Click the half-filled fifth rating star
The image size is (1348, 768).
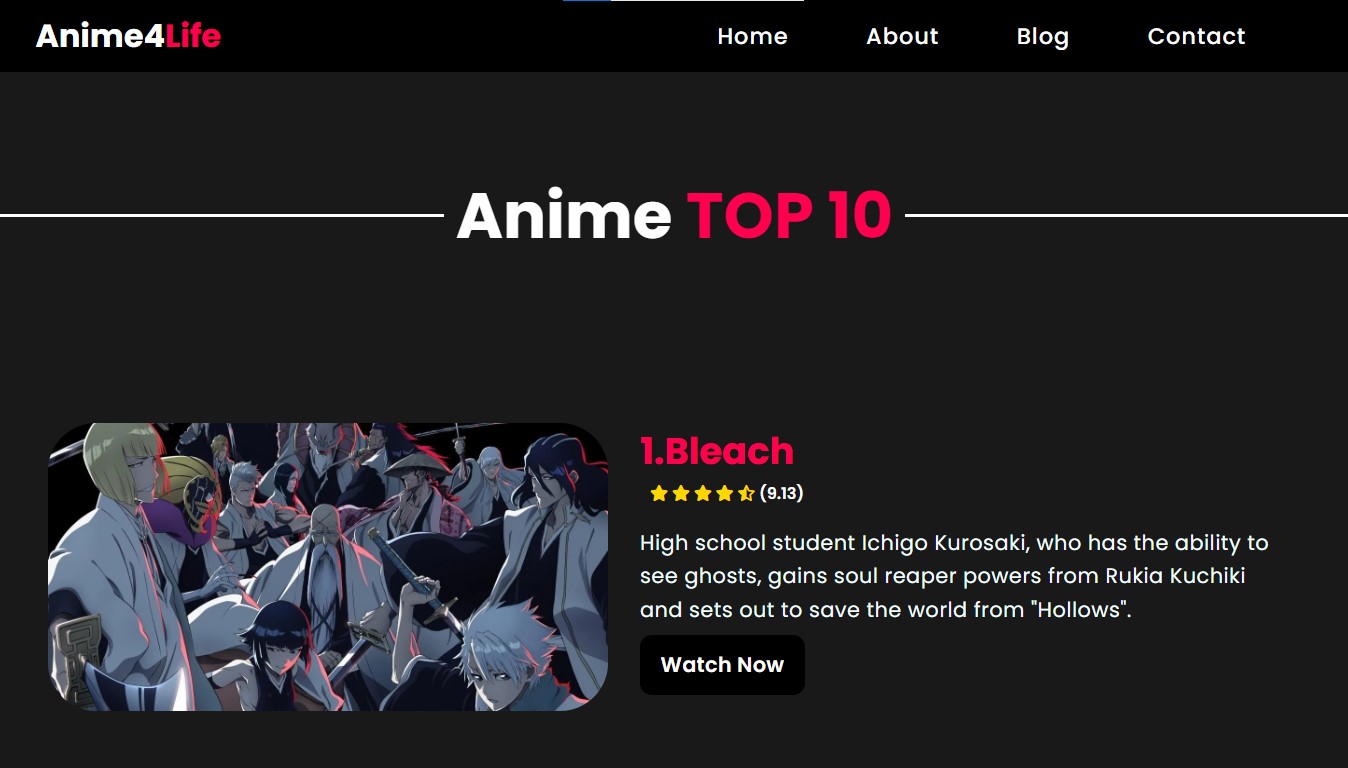(x=746, y=493)
